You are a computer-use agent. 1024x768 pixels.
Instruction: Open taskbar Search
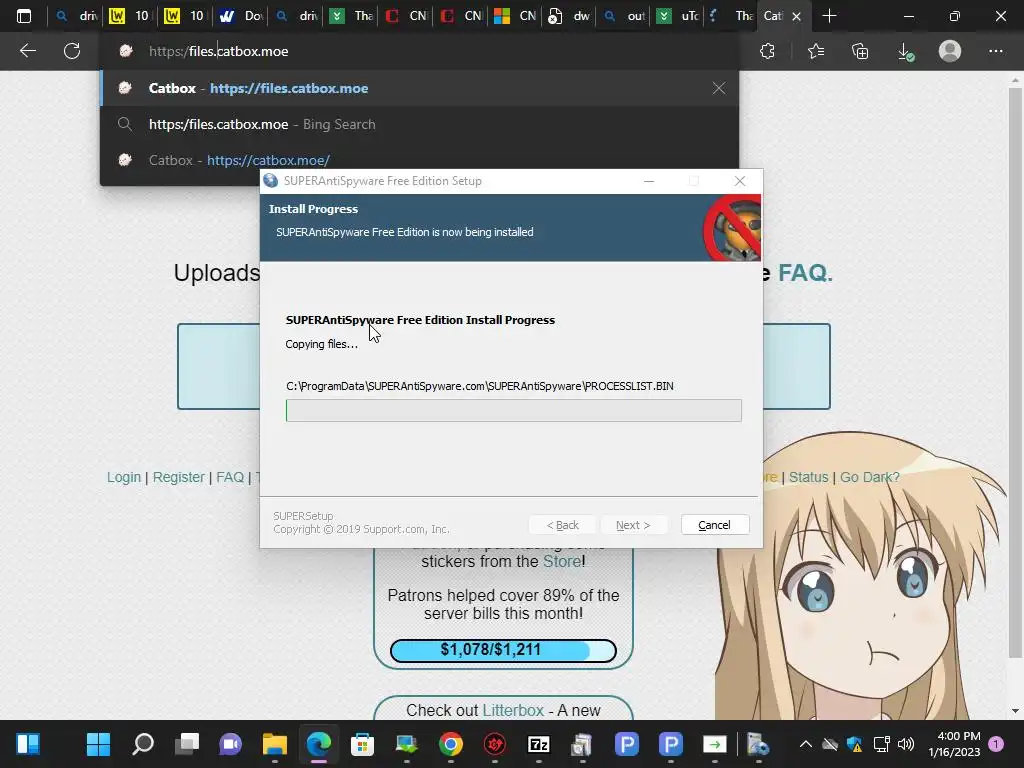coord(143,744)
